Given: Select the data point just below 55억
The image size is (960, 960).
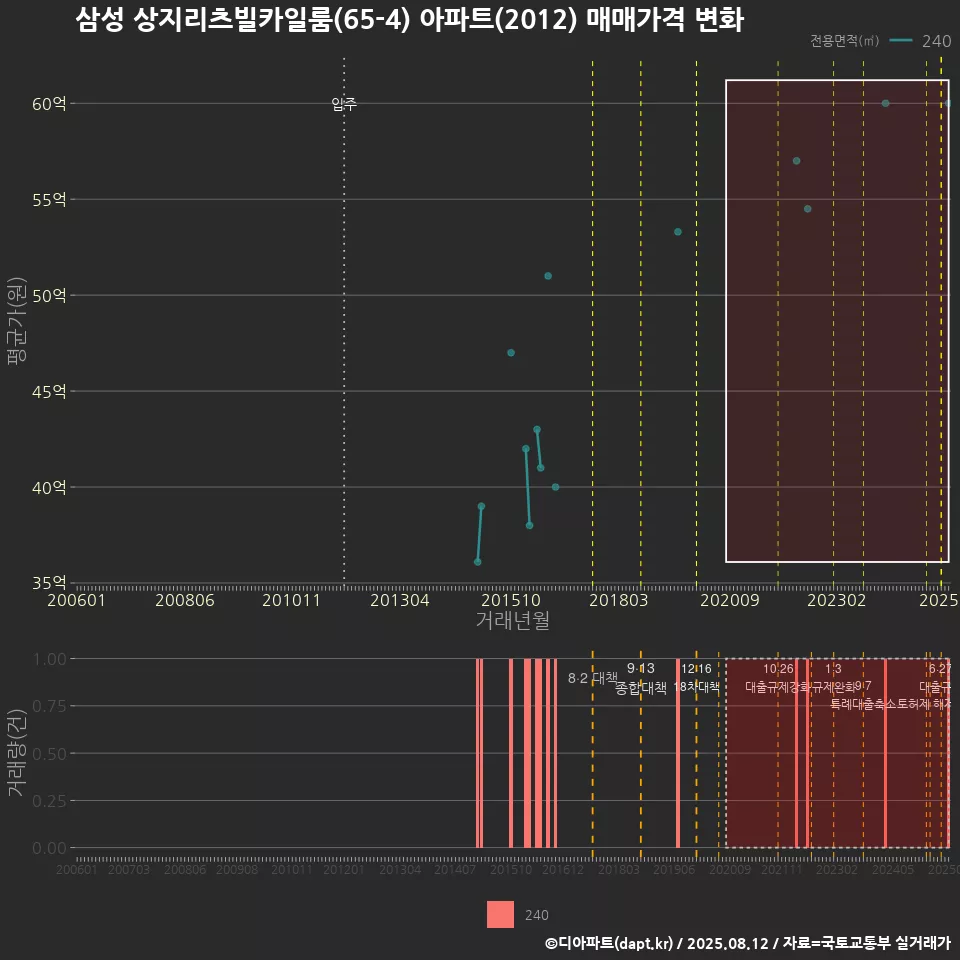Looking at the screenshot, I should point(808,209).
